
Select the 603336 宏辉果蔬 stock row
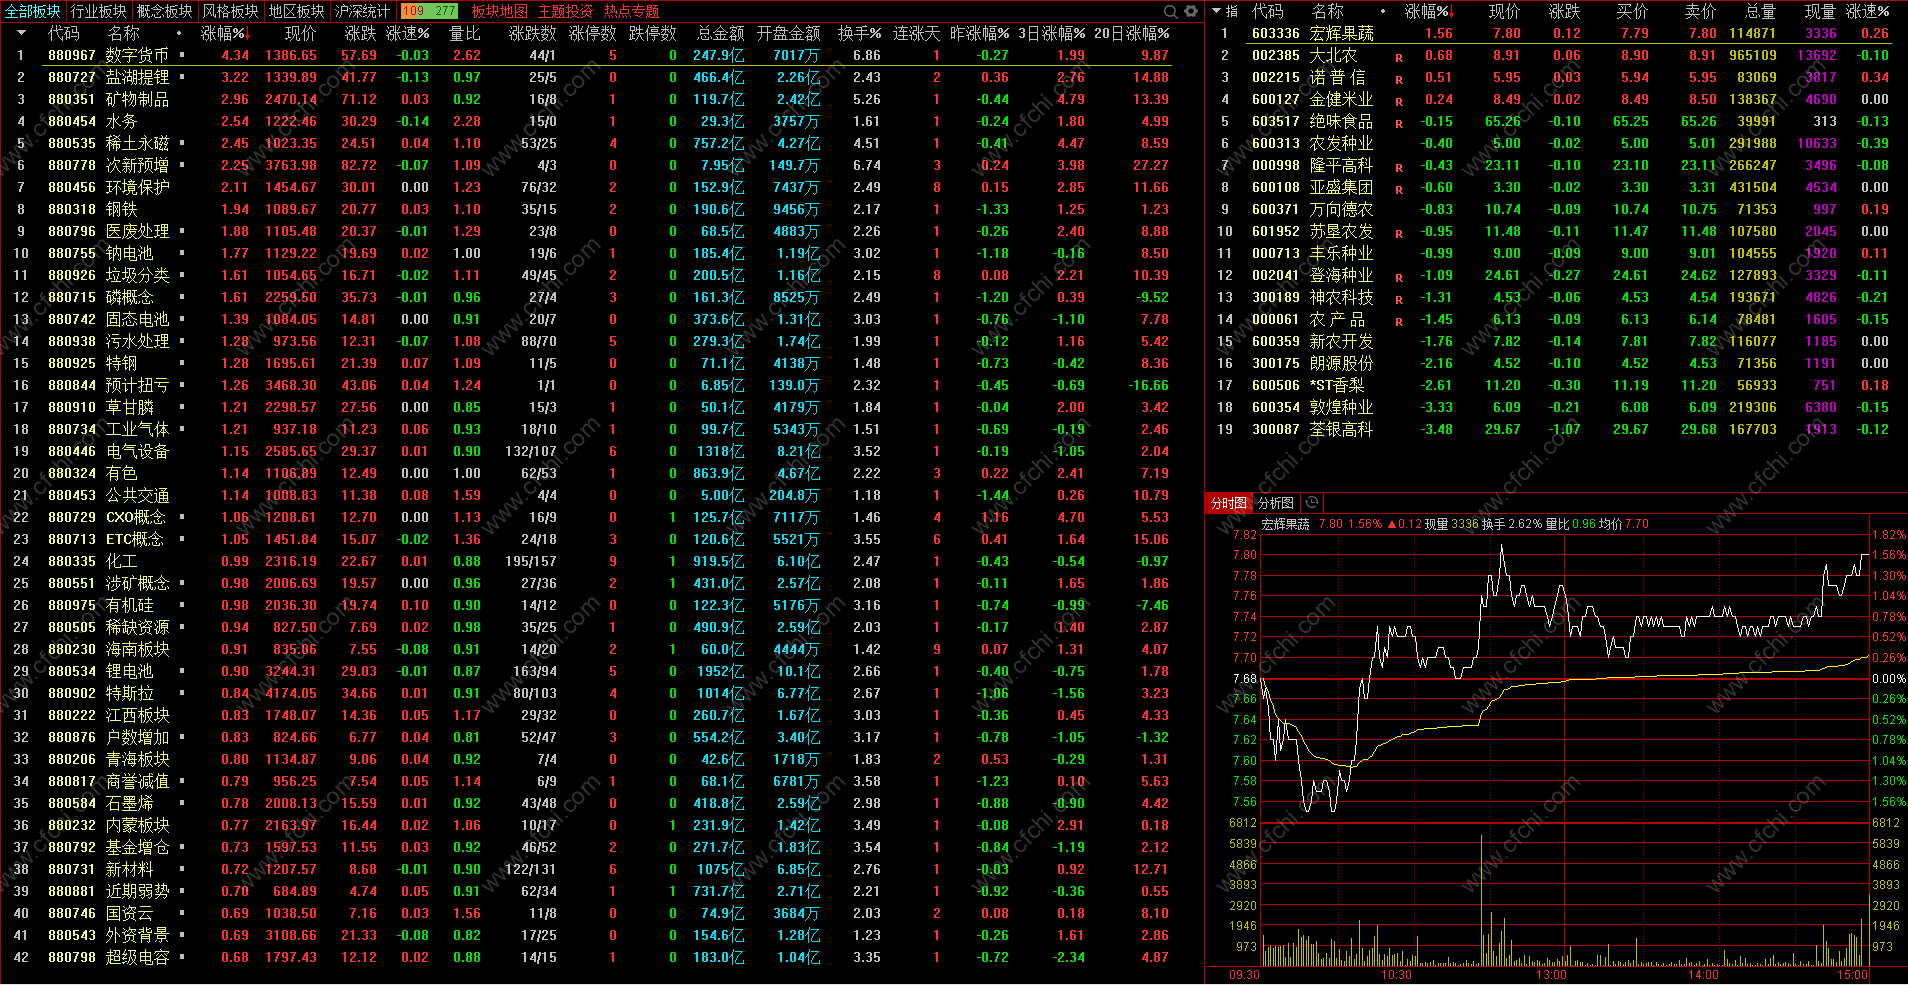1556,33
